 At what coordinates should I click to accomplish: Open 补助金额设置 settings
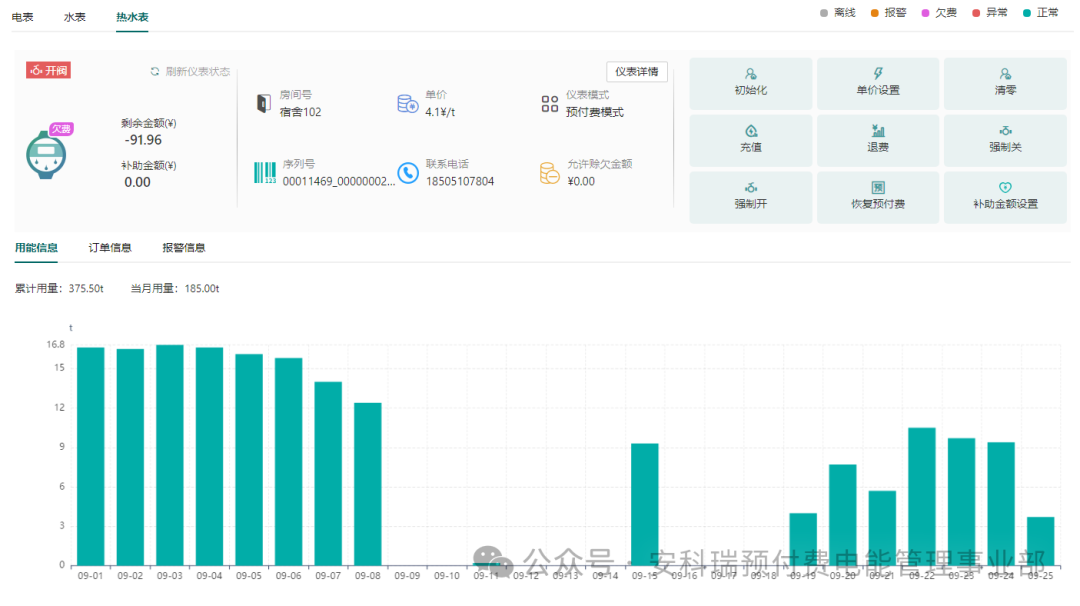point(1005,198)
